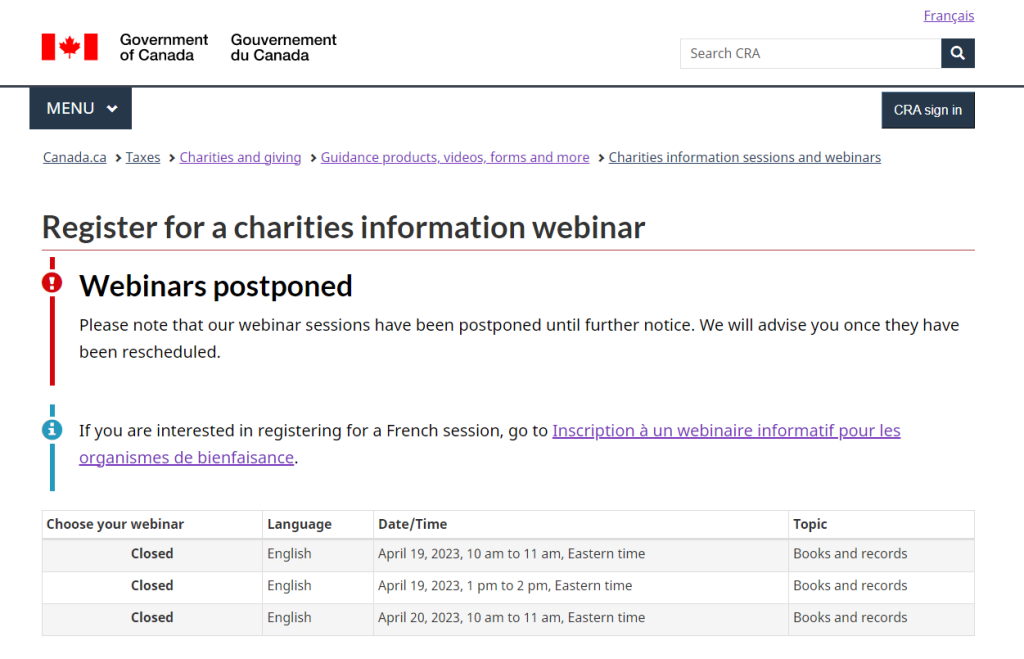Open Charities information sessions and webinars breadcrumb
This screenshot has width=1024, height=659.
pos(744,157)
